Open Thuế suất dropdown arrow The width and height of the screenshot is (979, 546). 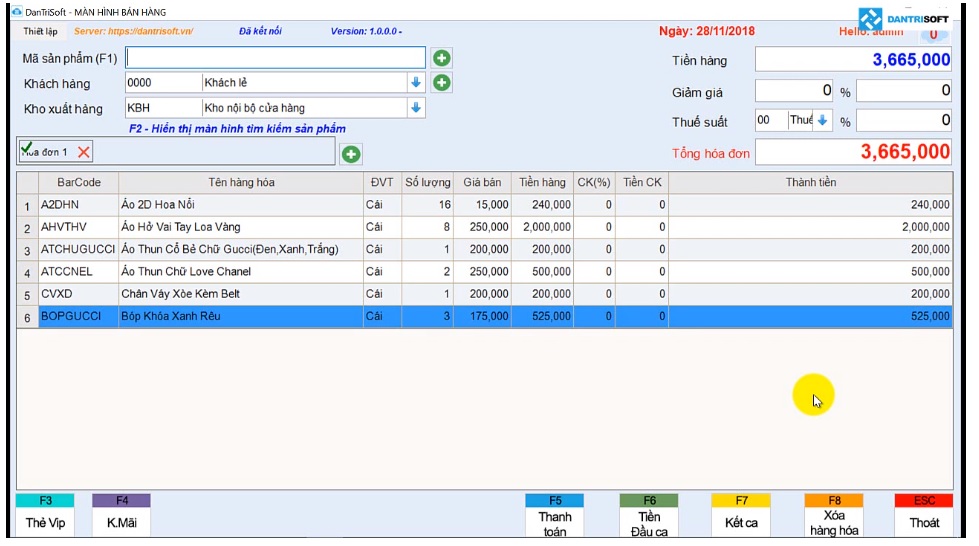(x=822, y=120)
